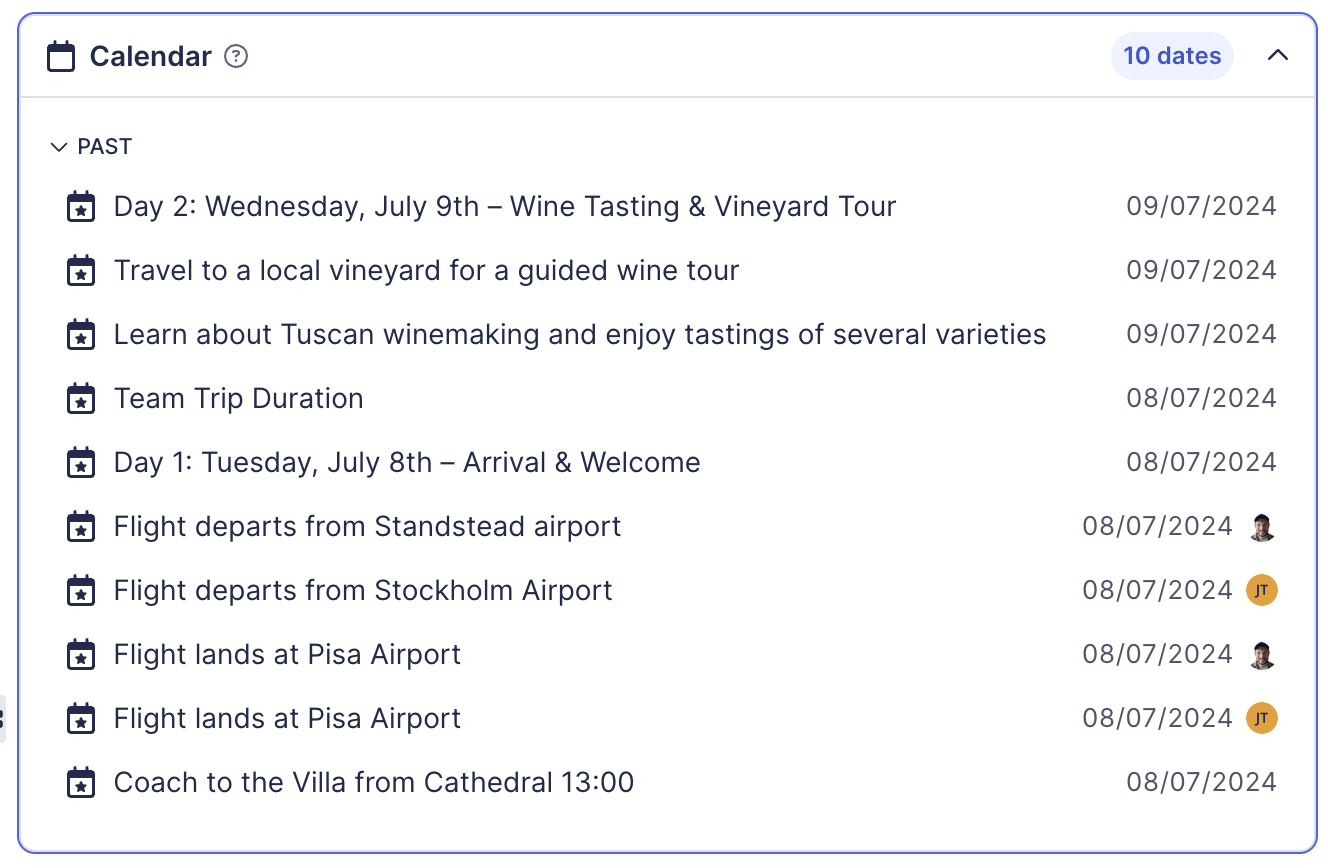This screenshot has height=868, width=1328.
Task: Open Travel to a local vineyard entry
Action: click(426, 271)
